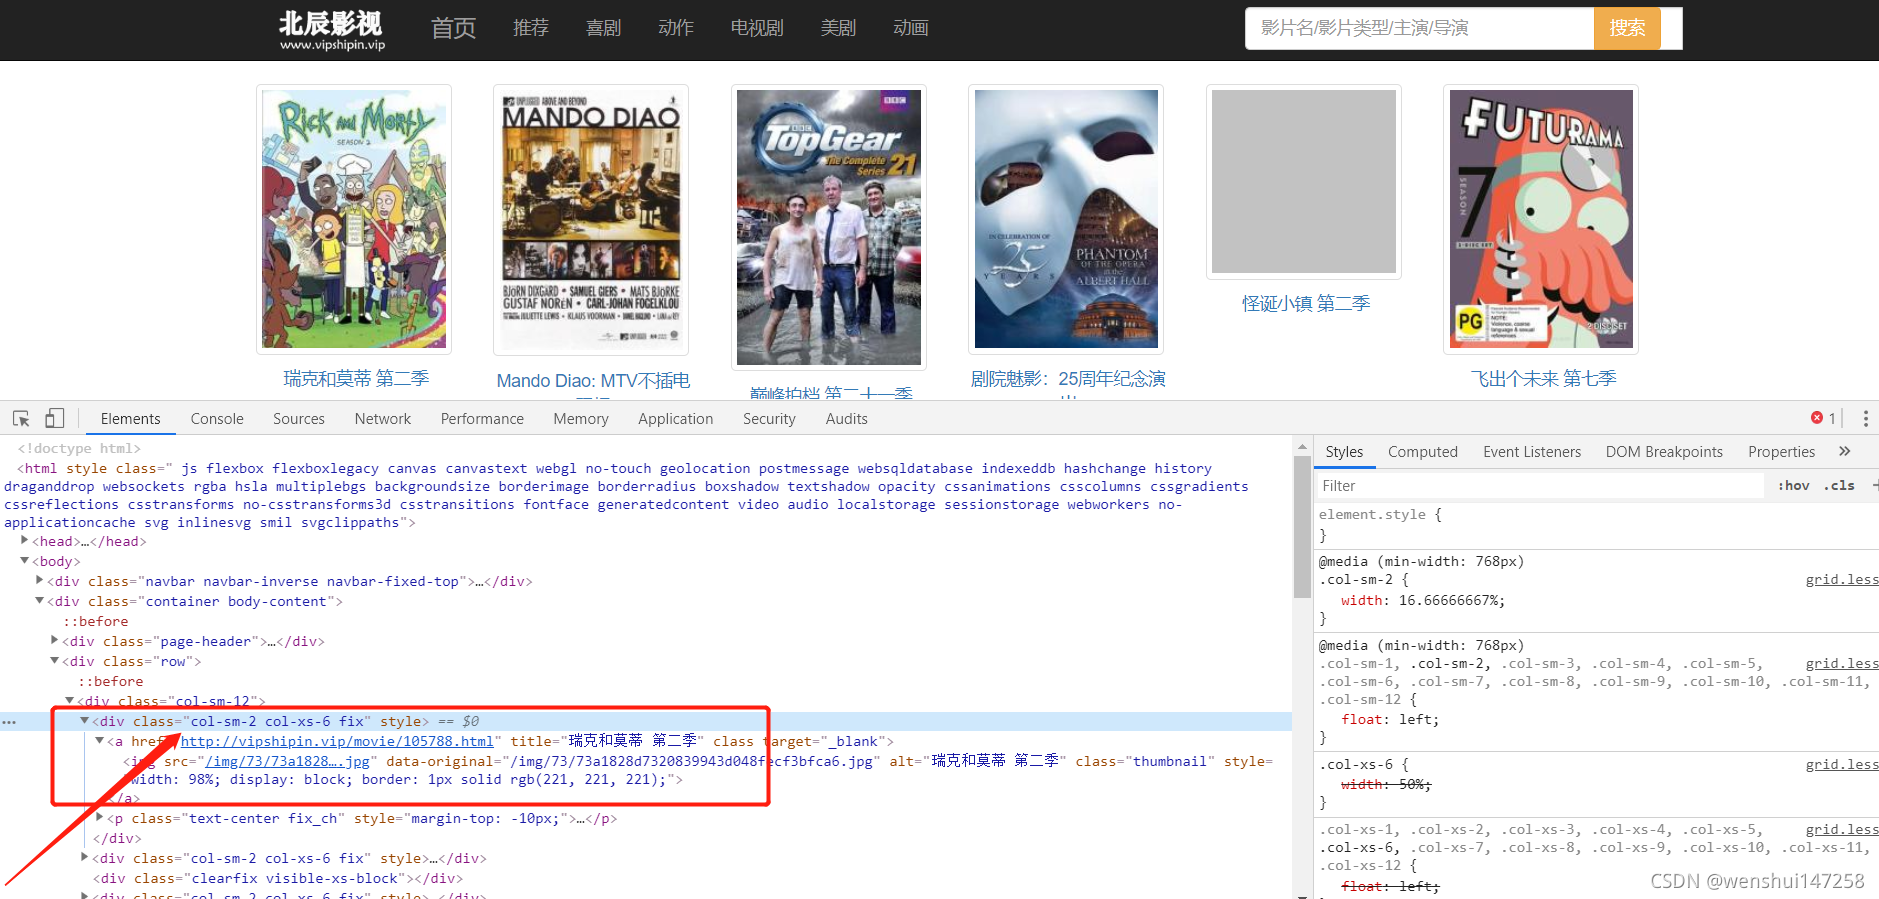Click the Mando Diao poster thumbnail

point(591,220)
